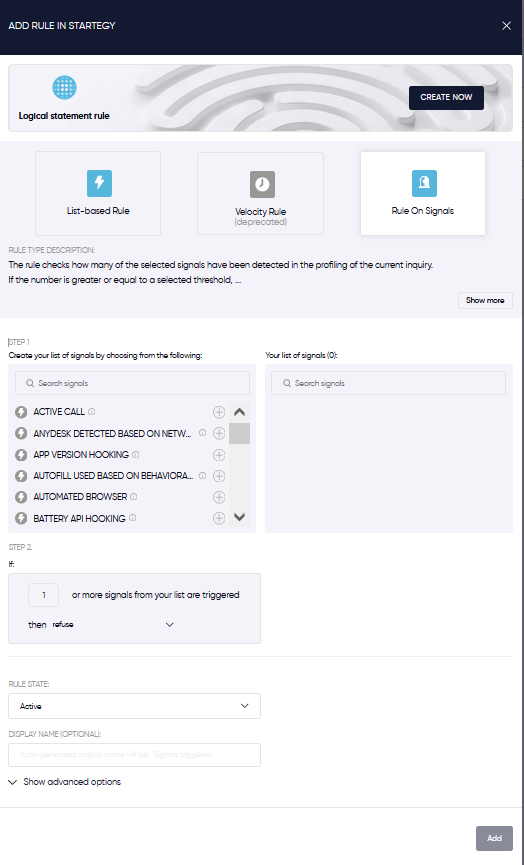This screenshot has width=524, height=865.
Task: Add APP VERSION HOOKING signal plus icon
Action: coord(219,455)
